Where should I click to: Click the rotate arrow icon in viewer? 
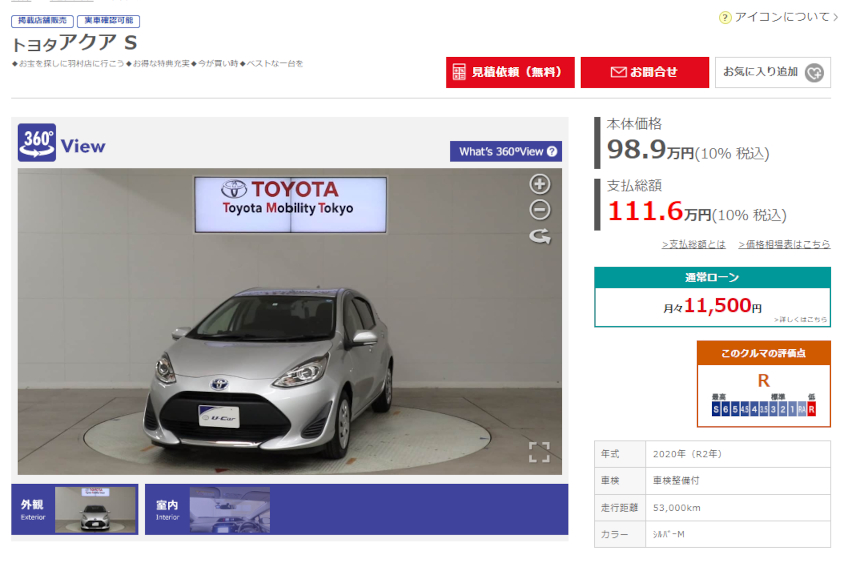539,237
